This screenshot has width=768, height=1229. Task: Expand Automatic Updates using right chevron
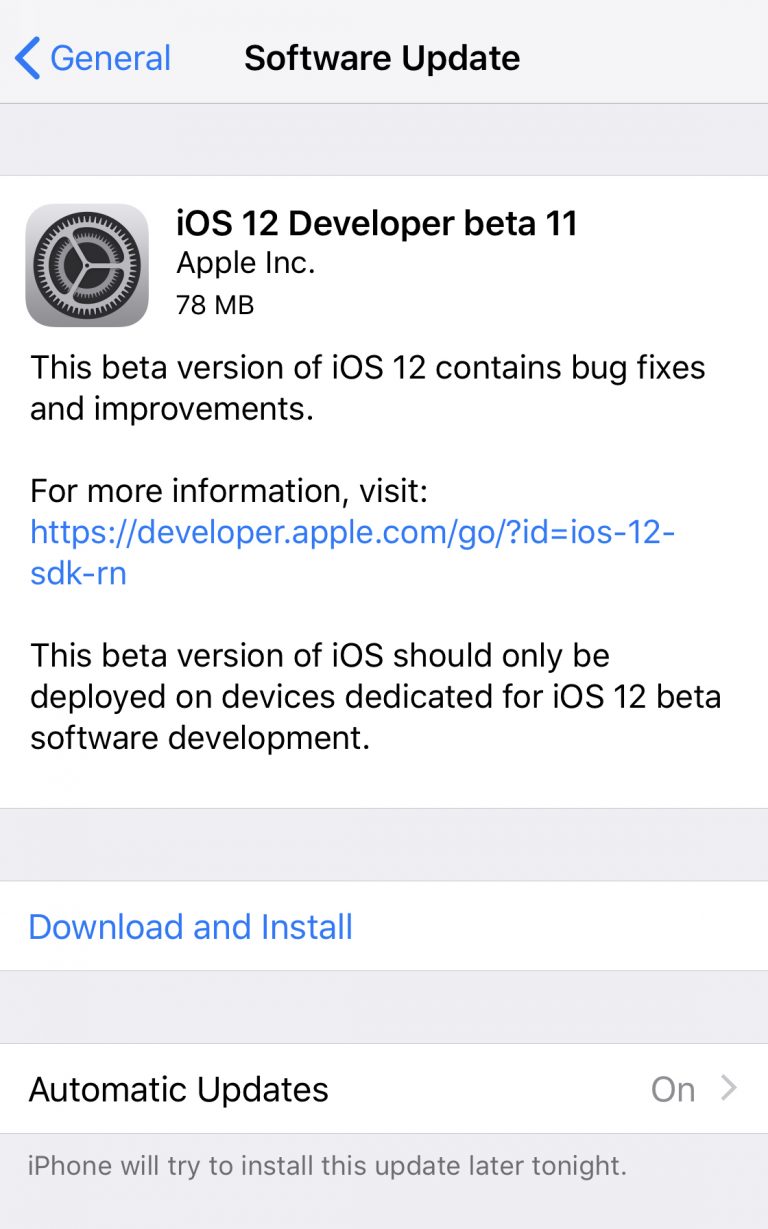coord(729,1088)
